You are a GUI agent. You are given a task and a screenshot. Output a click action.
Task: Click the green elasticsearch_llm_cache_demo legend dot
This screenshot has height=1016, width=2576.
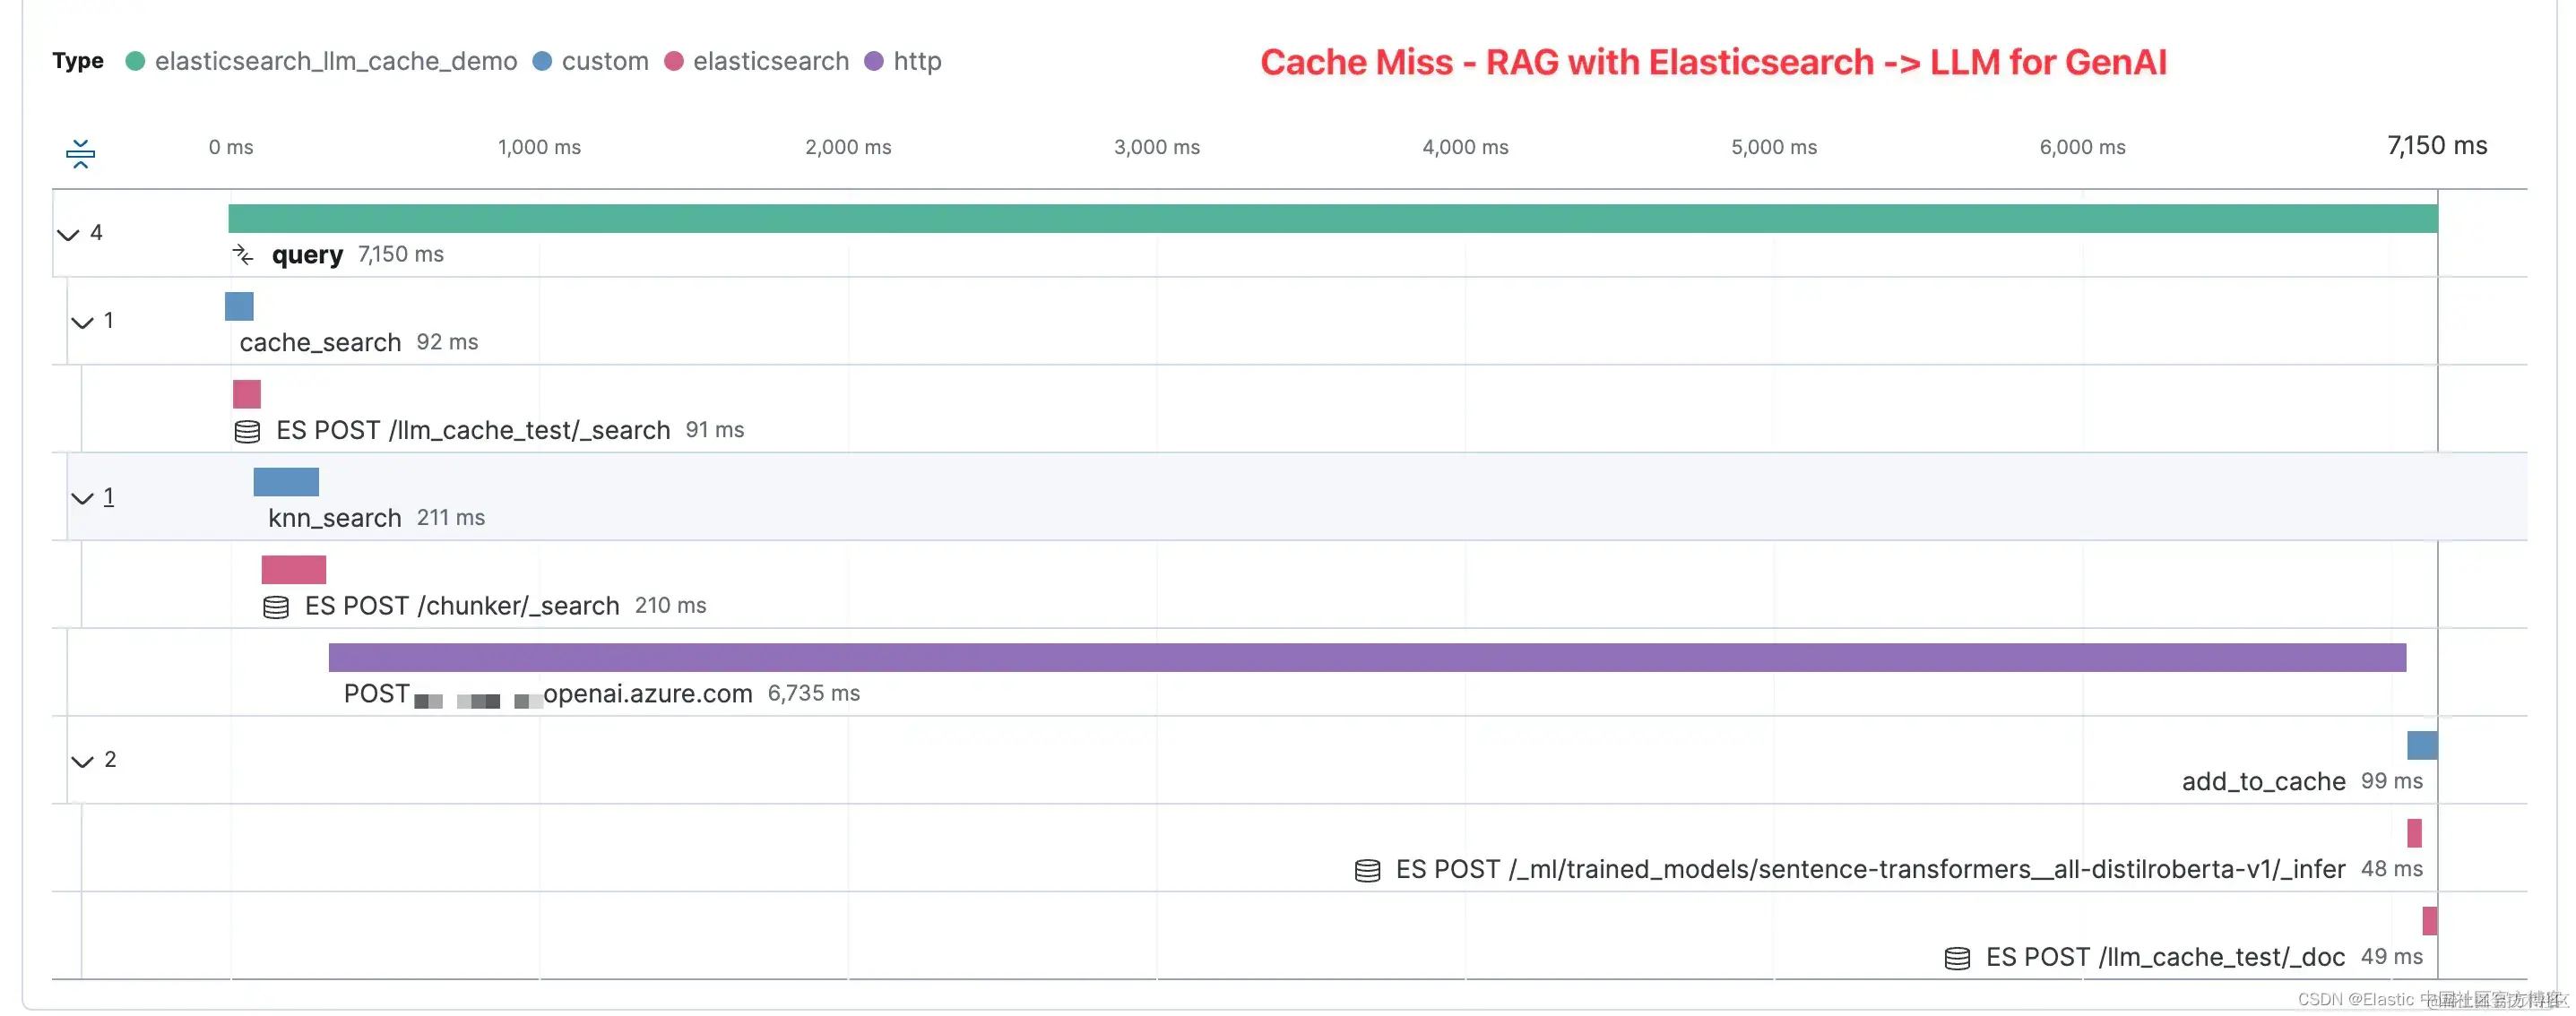click(135, 61)
